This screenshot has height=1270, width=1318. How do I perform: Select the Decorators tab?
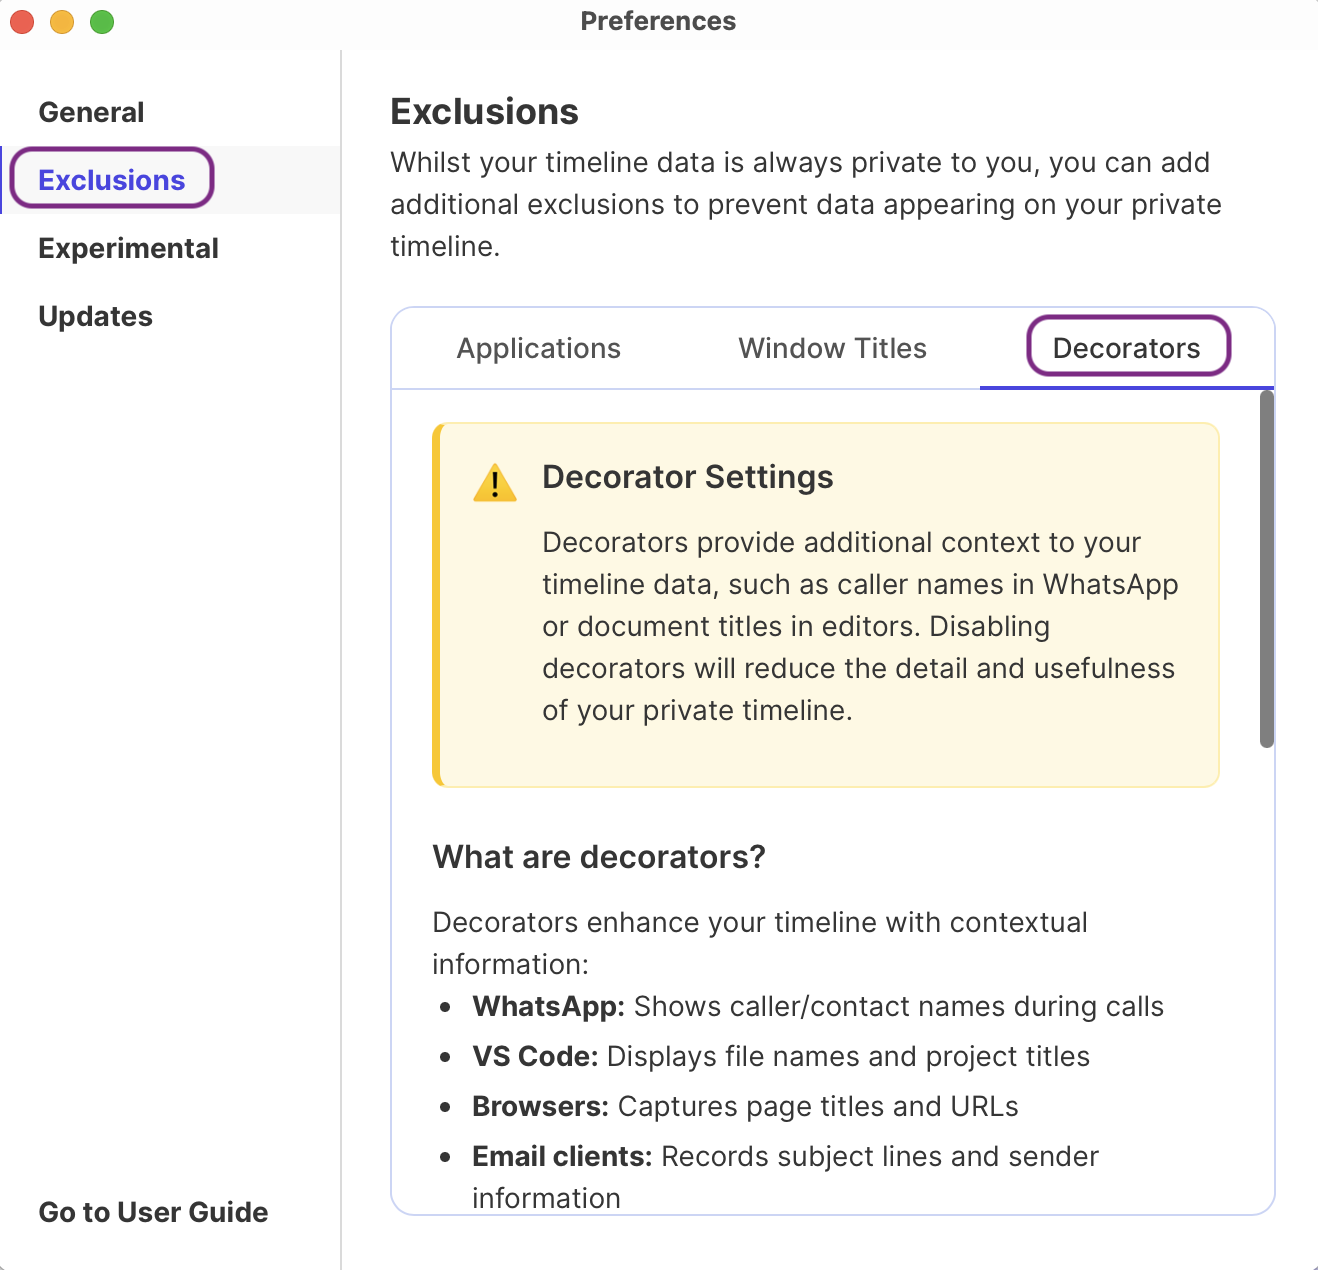[x=1126, y=348]
